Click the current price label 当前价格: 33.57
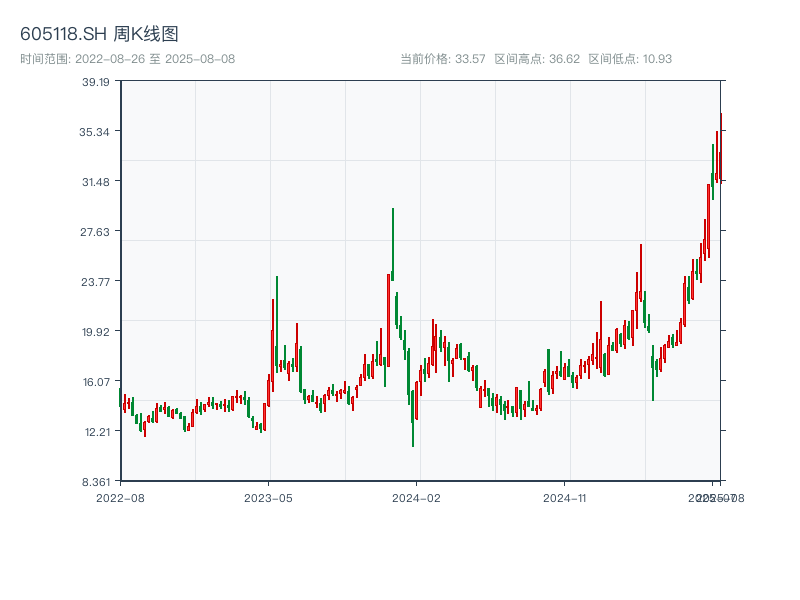Viewport: 800px width, 600px height. [442, 59]
